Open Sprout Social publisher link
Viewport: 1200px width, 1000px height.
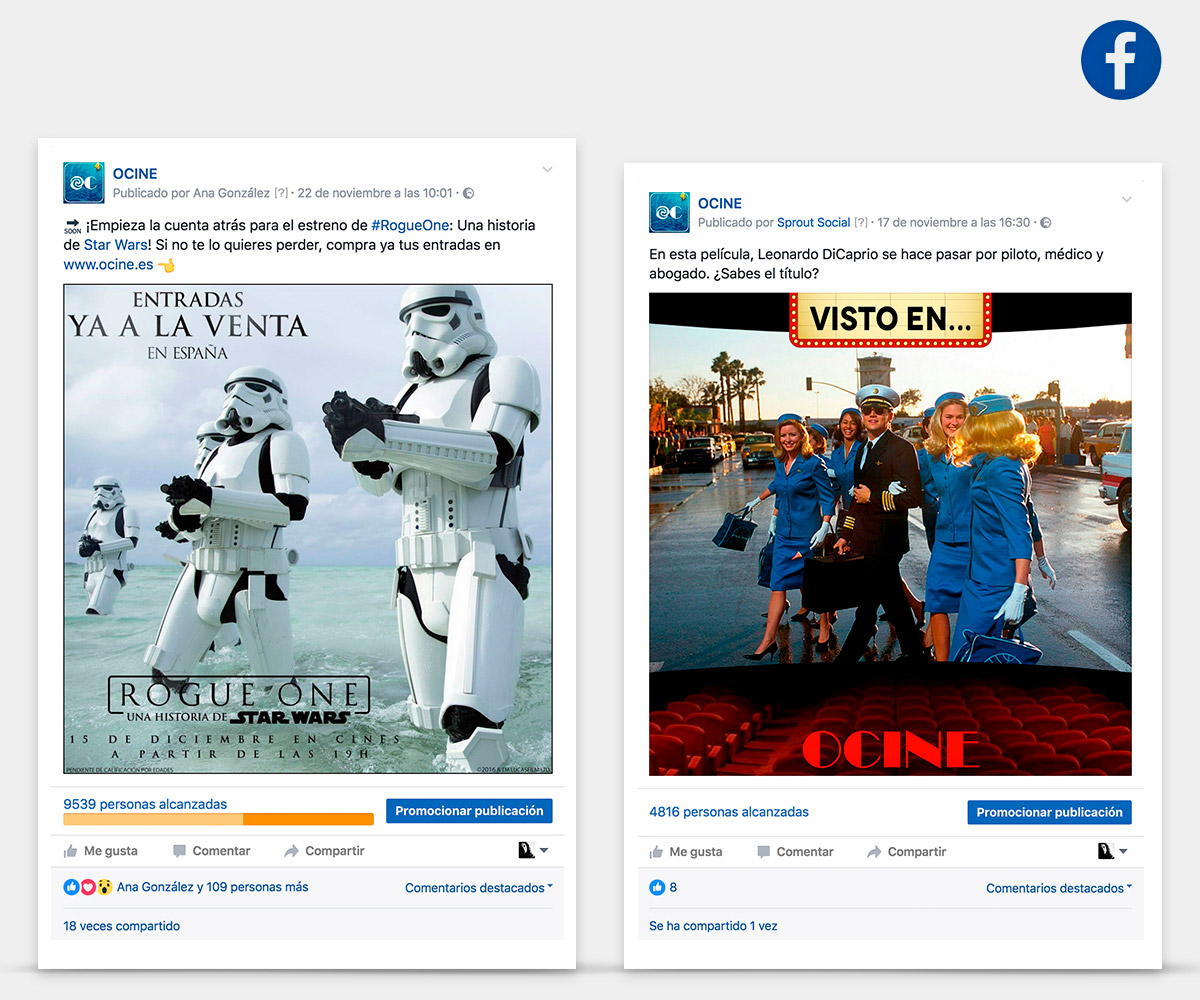click(x=814, y=223)
